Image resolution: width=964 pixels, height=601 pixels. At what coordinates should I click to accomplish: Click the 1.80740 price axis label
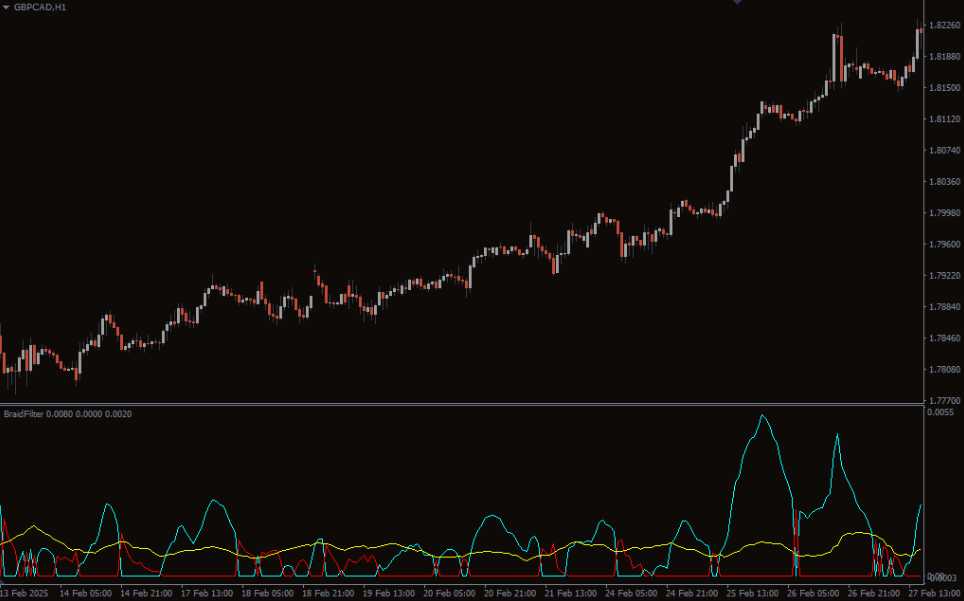[x=943, y=150]
